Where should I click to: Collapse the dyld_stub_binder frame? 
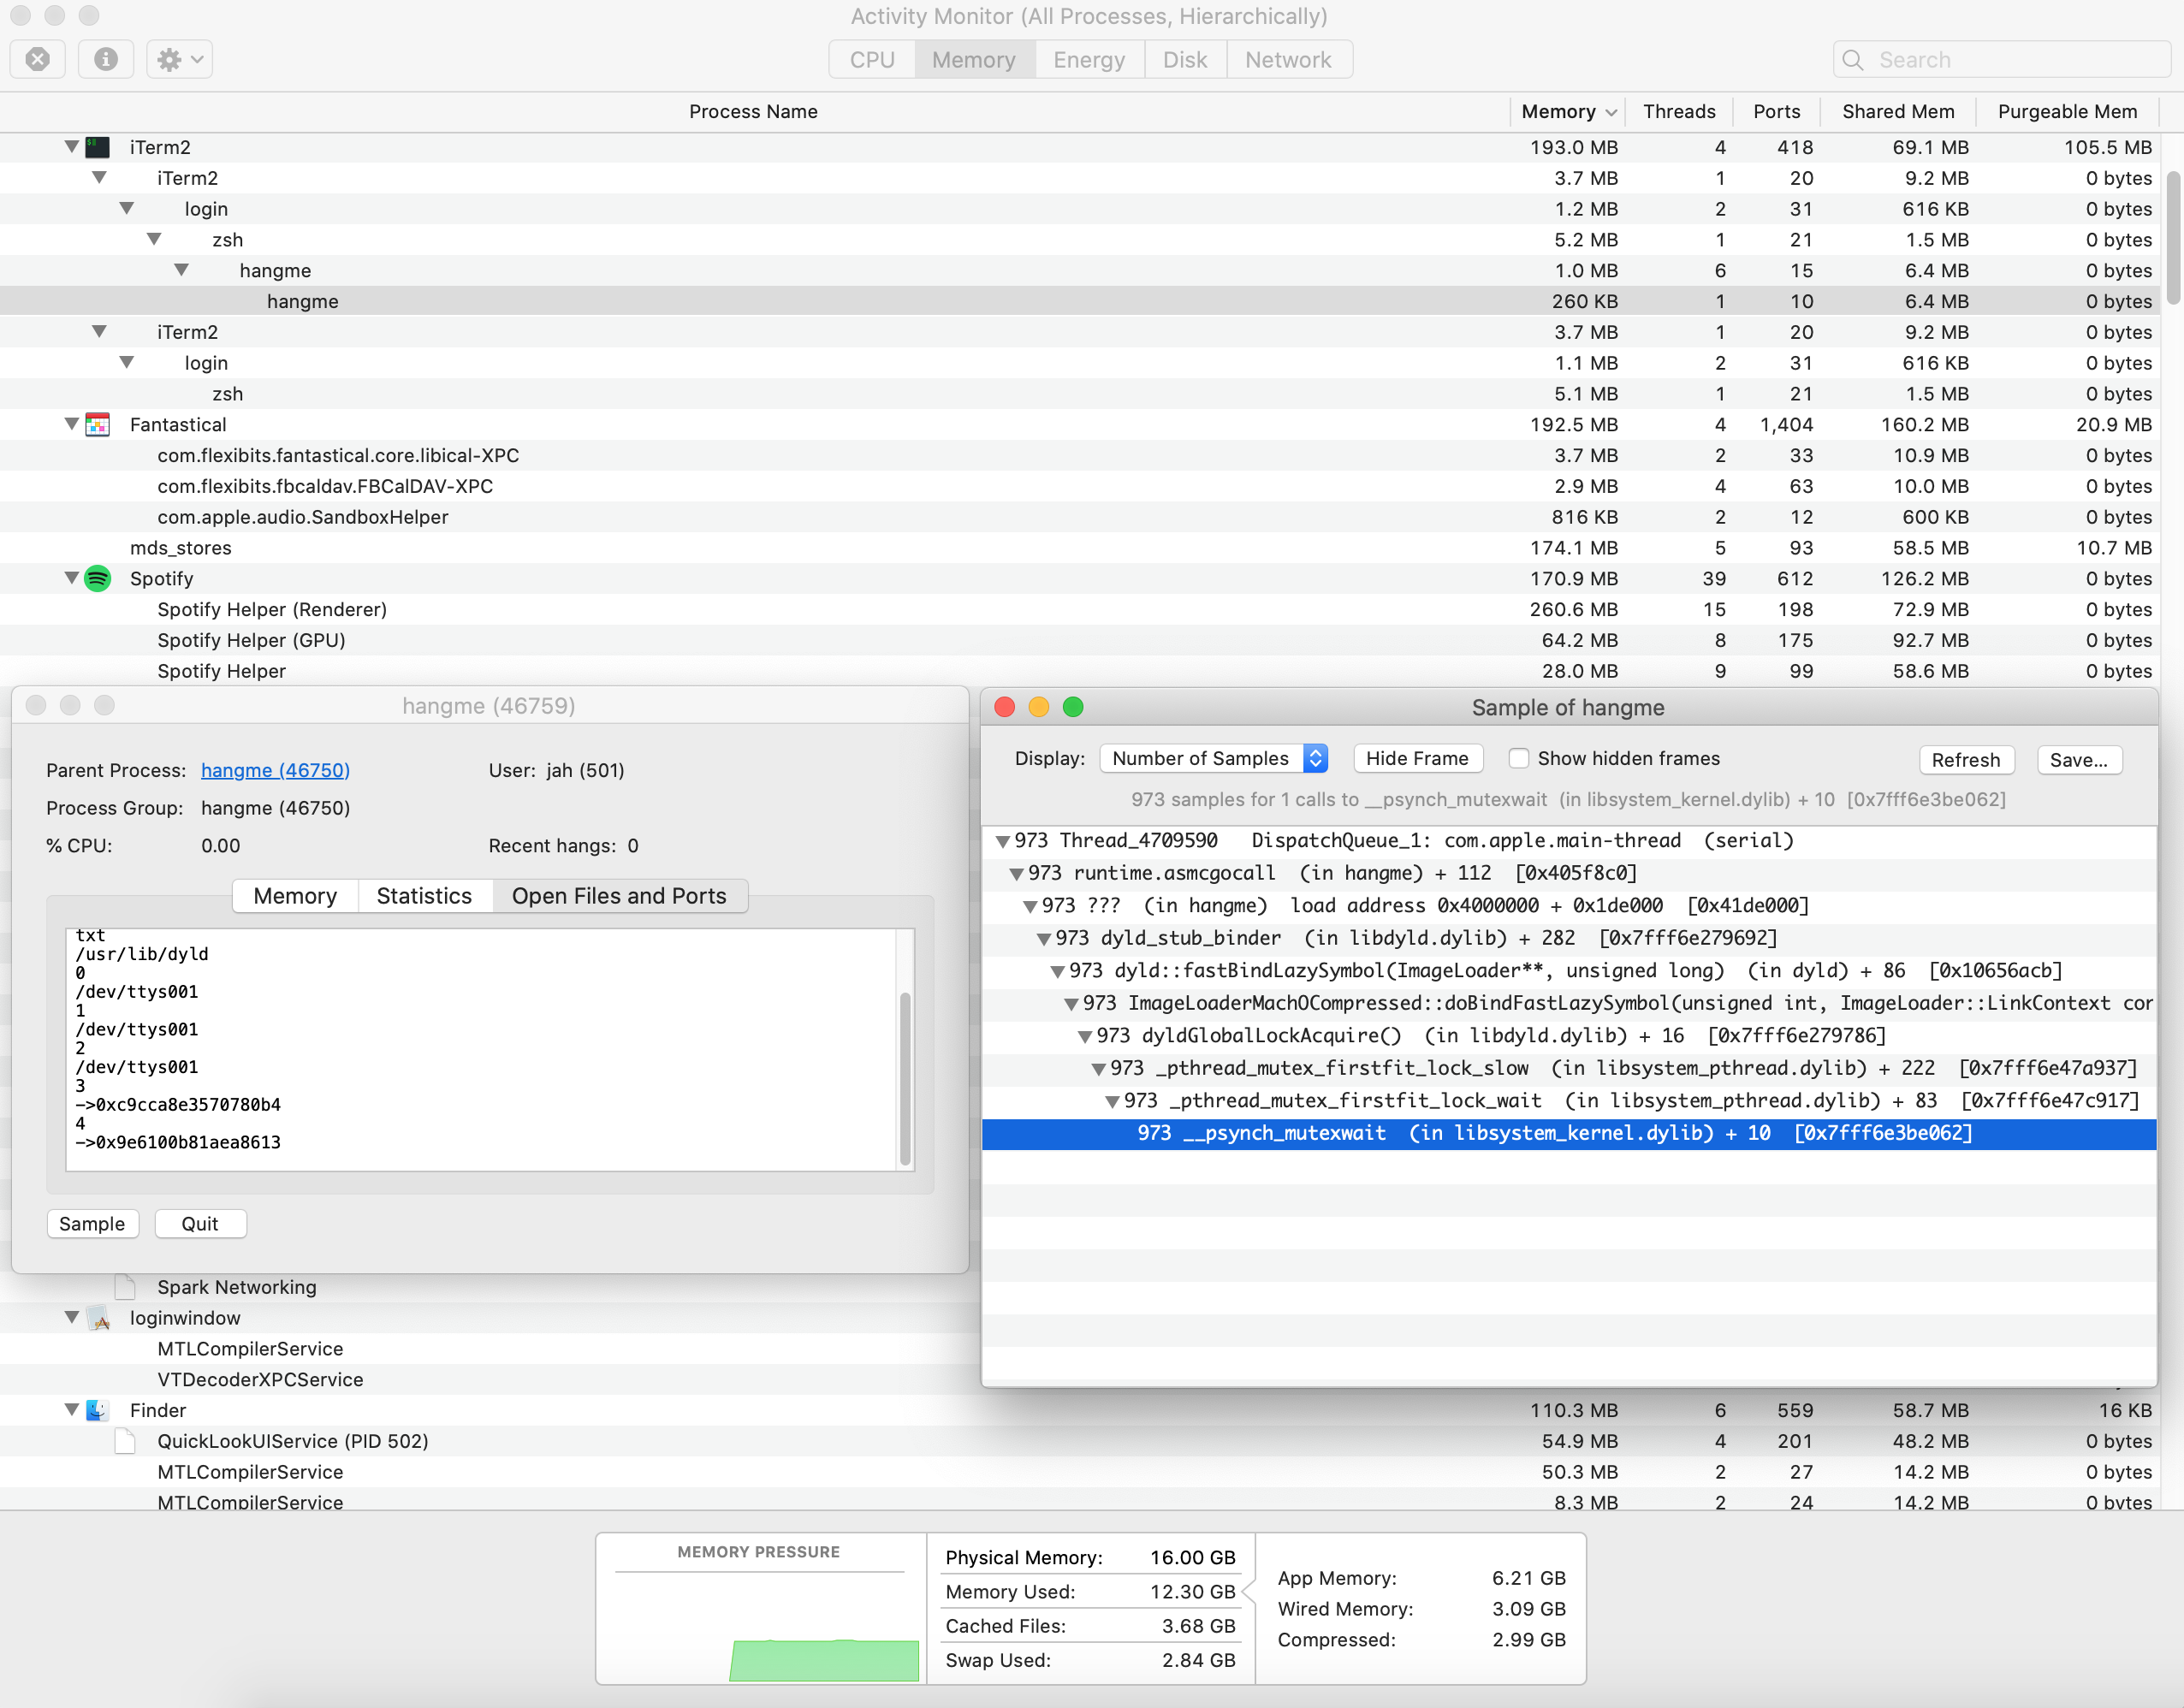[1043, 939]
